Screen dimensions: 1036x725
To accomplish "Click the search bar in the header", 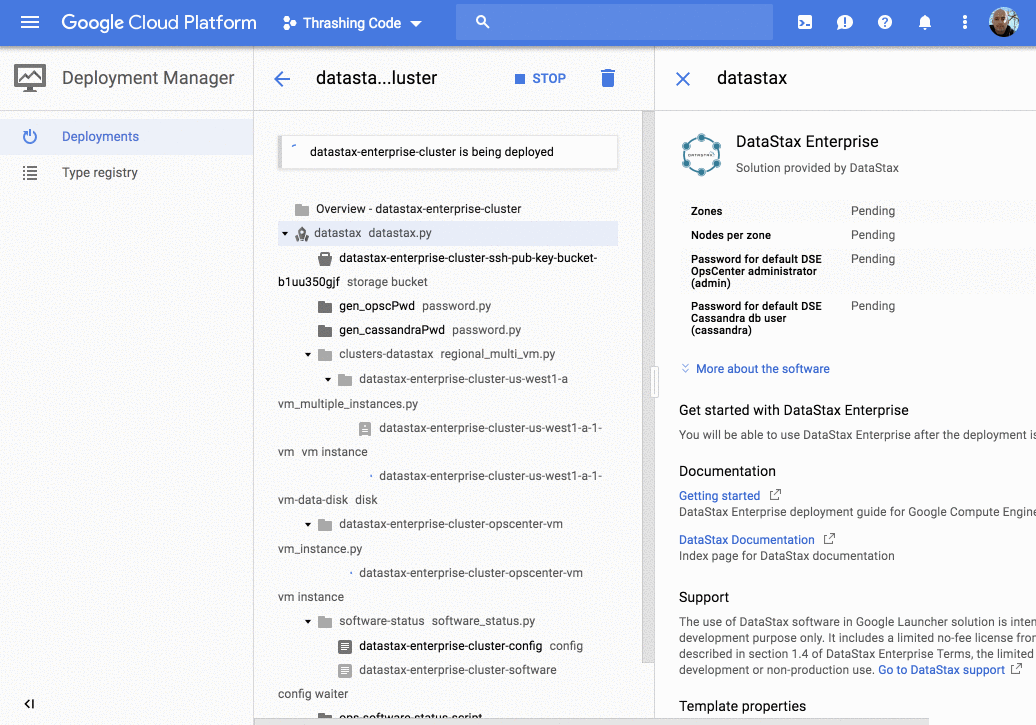I will pyautogui.click(x=614, y=22).
